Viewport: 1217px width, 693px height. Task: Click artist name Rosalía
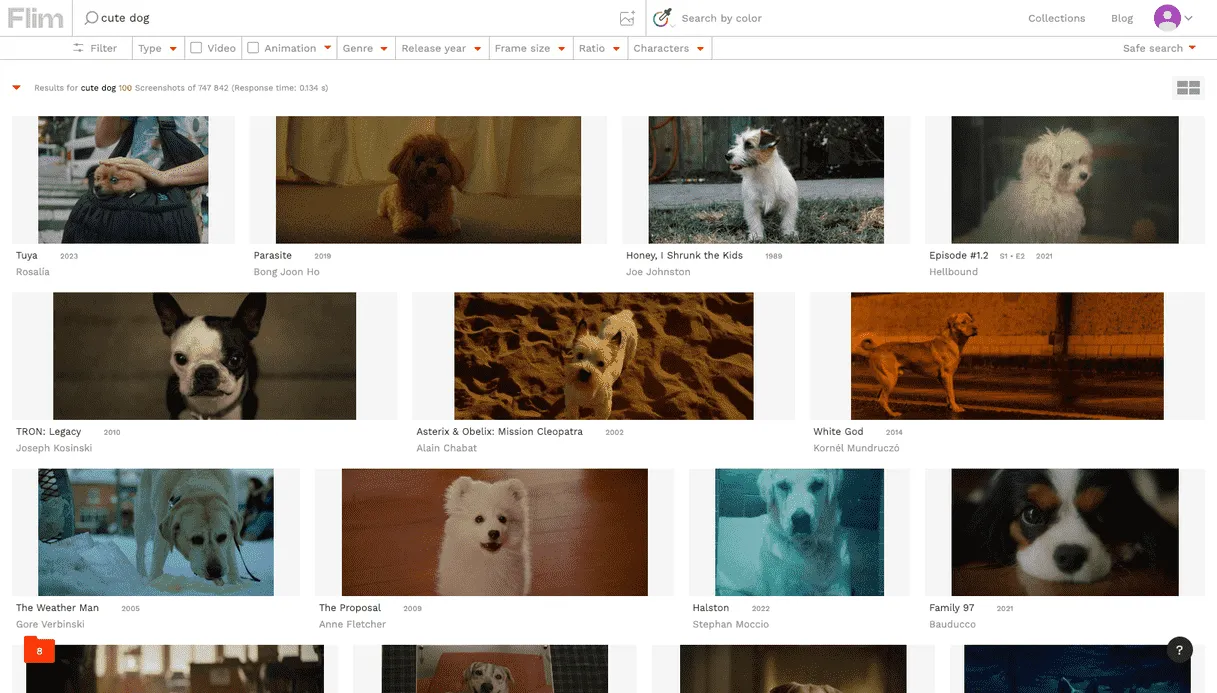33,272
